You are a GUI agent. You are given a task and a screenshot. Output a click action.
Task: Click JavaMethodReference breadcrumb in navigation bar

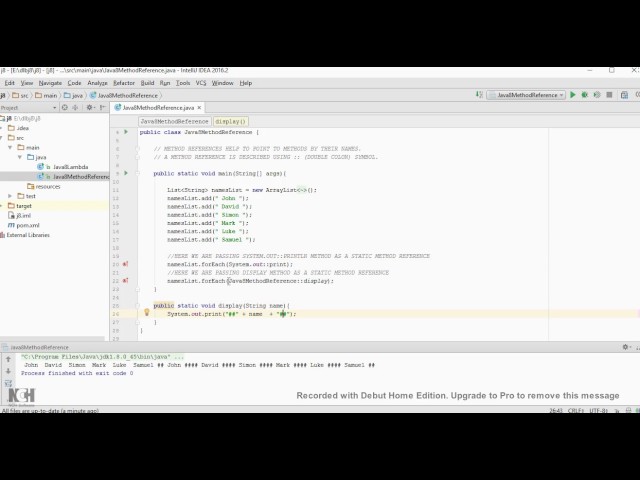[124, 96]
